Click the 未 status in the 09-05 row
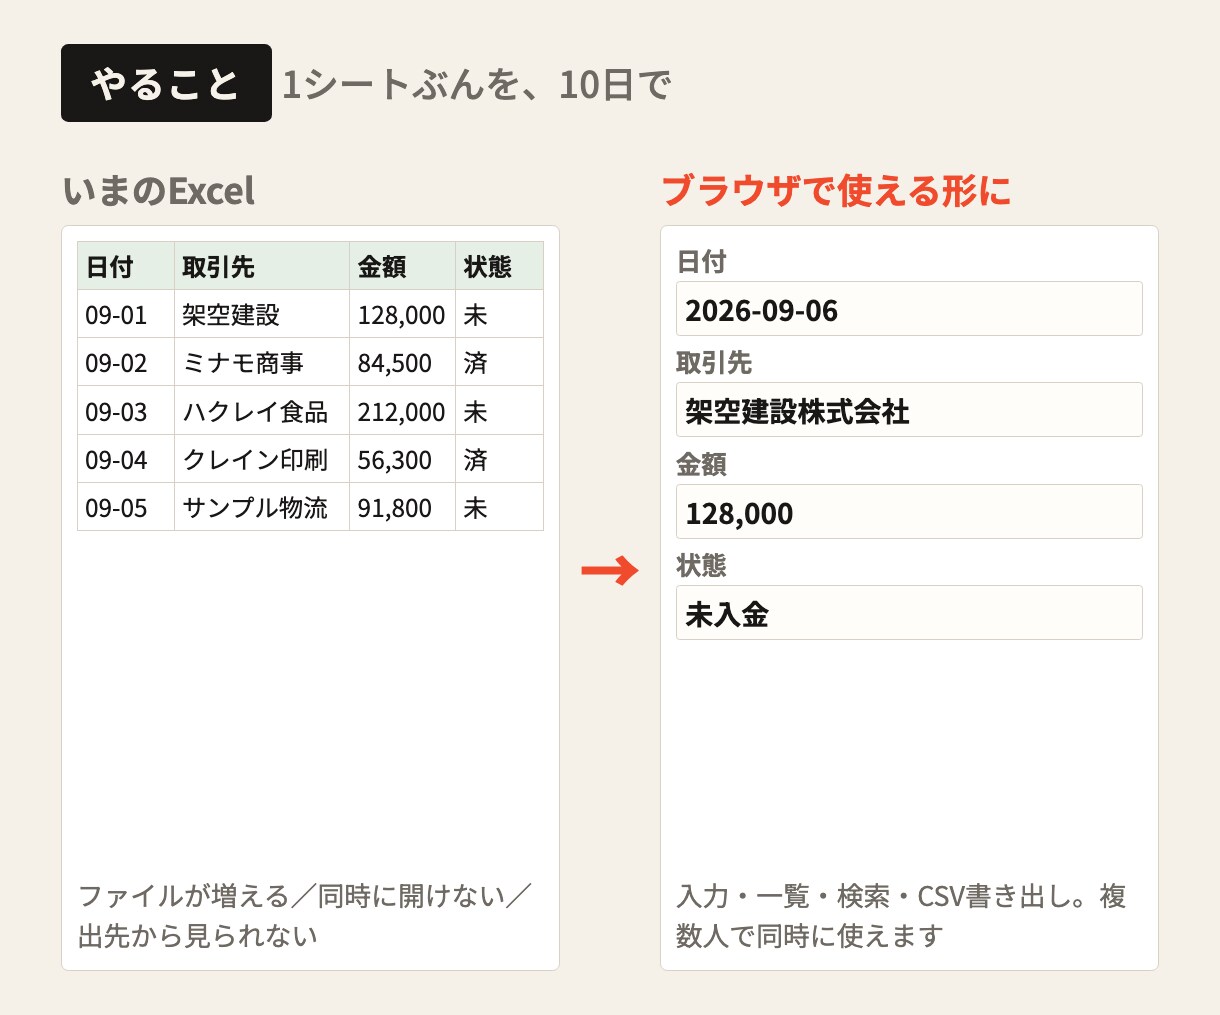Image resolution: width=1220 pixels, height=1015 pixels. 500,507
